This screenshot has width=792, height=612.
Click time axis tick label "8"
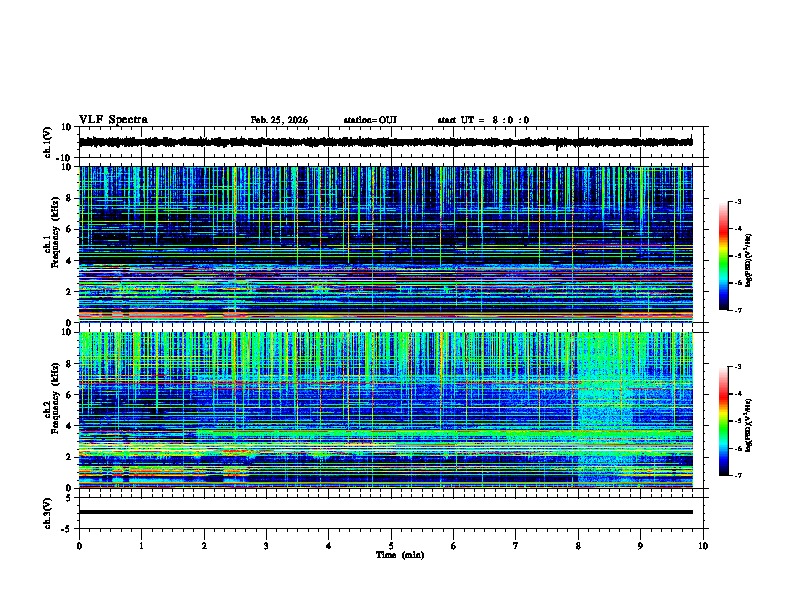point(578,546)
